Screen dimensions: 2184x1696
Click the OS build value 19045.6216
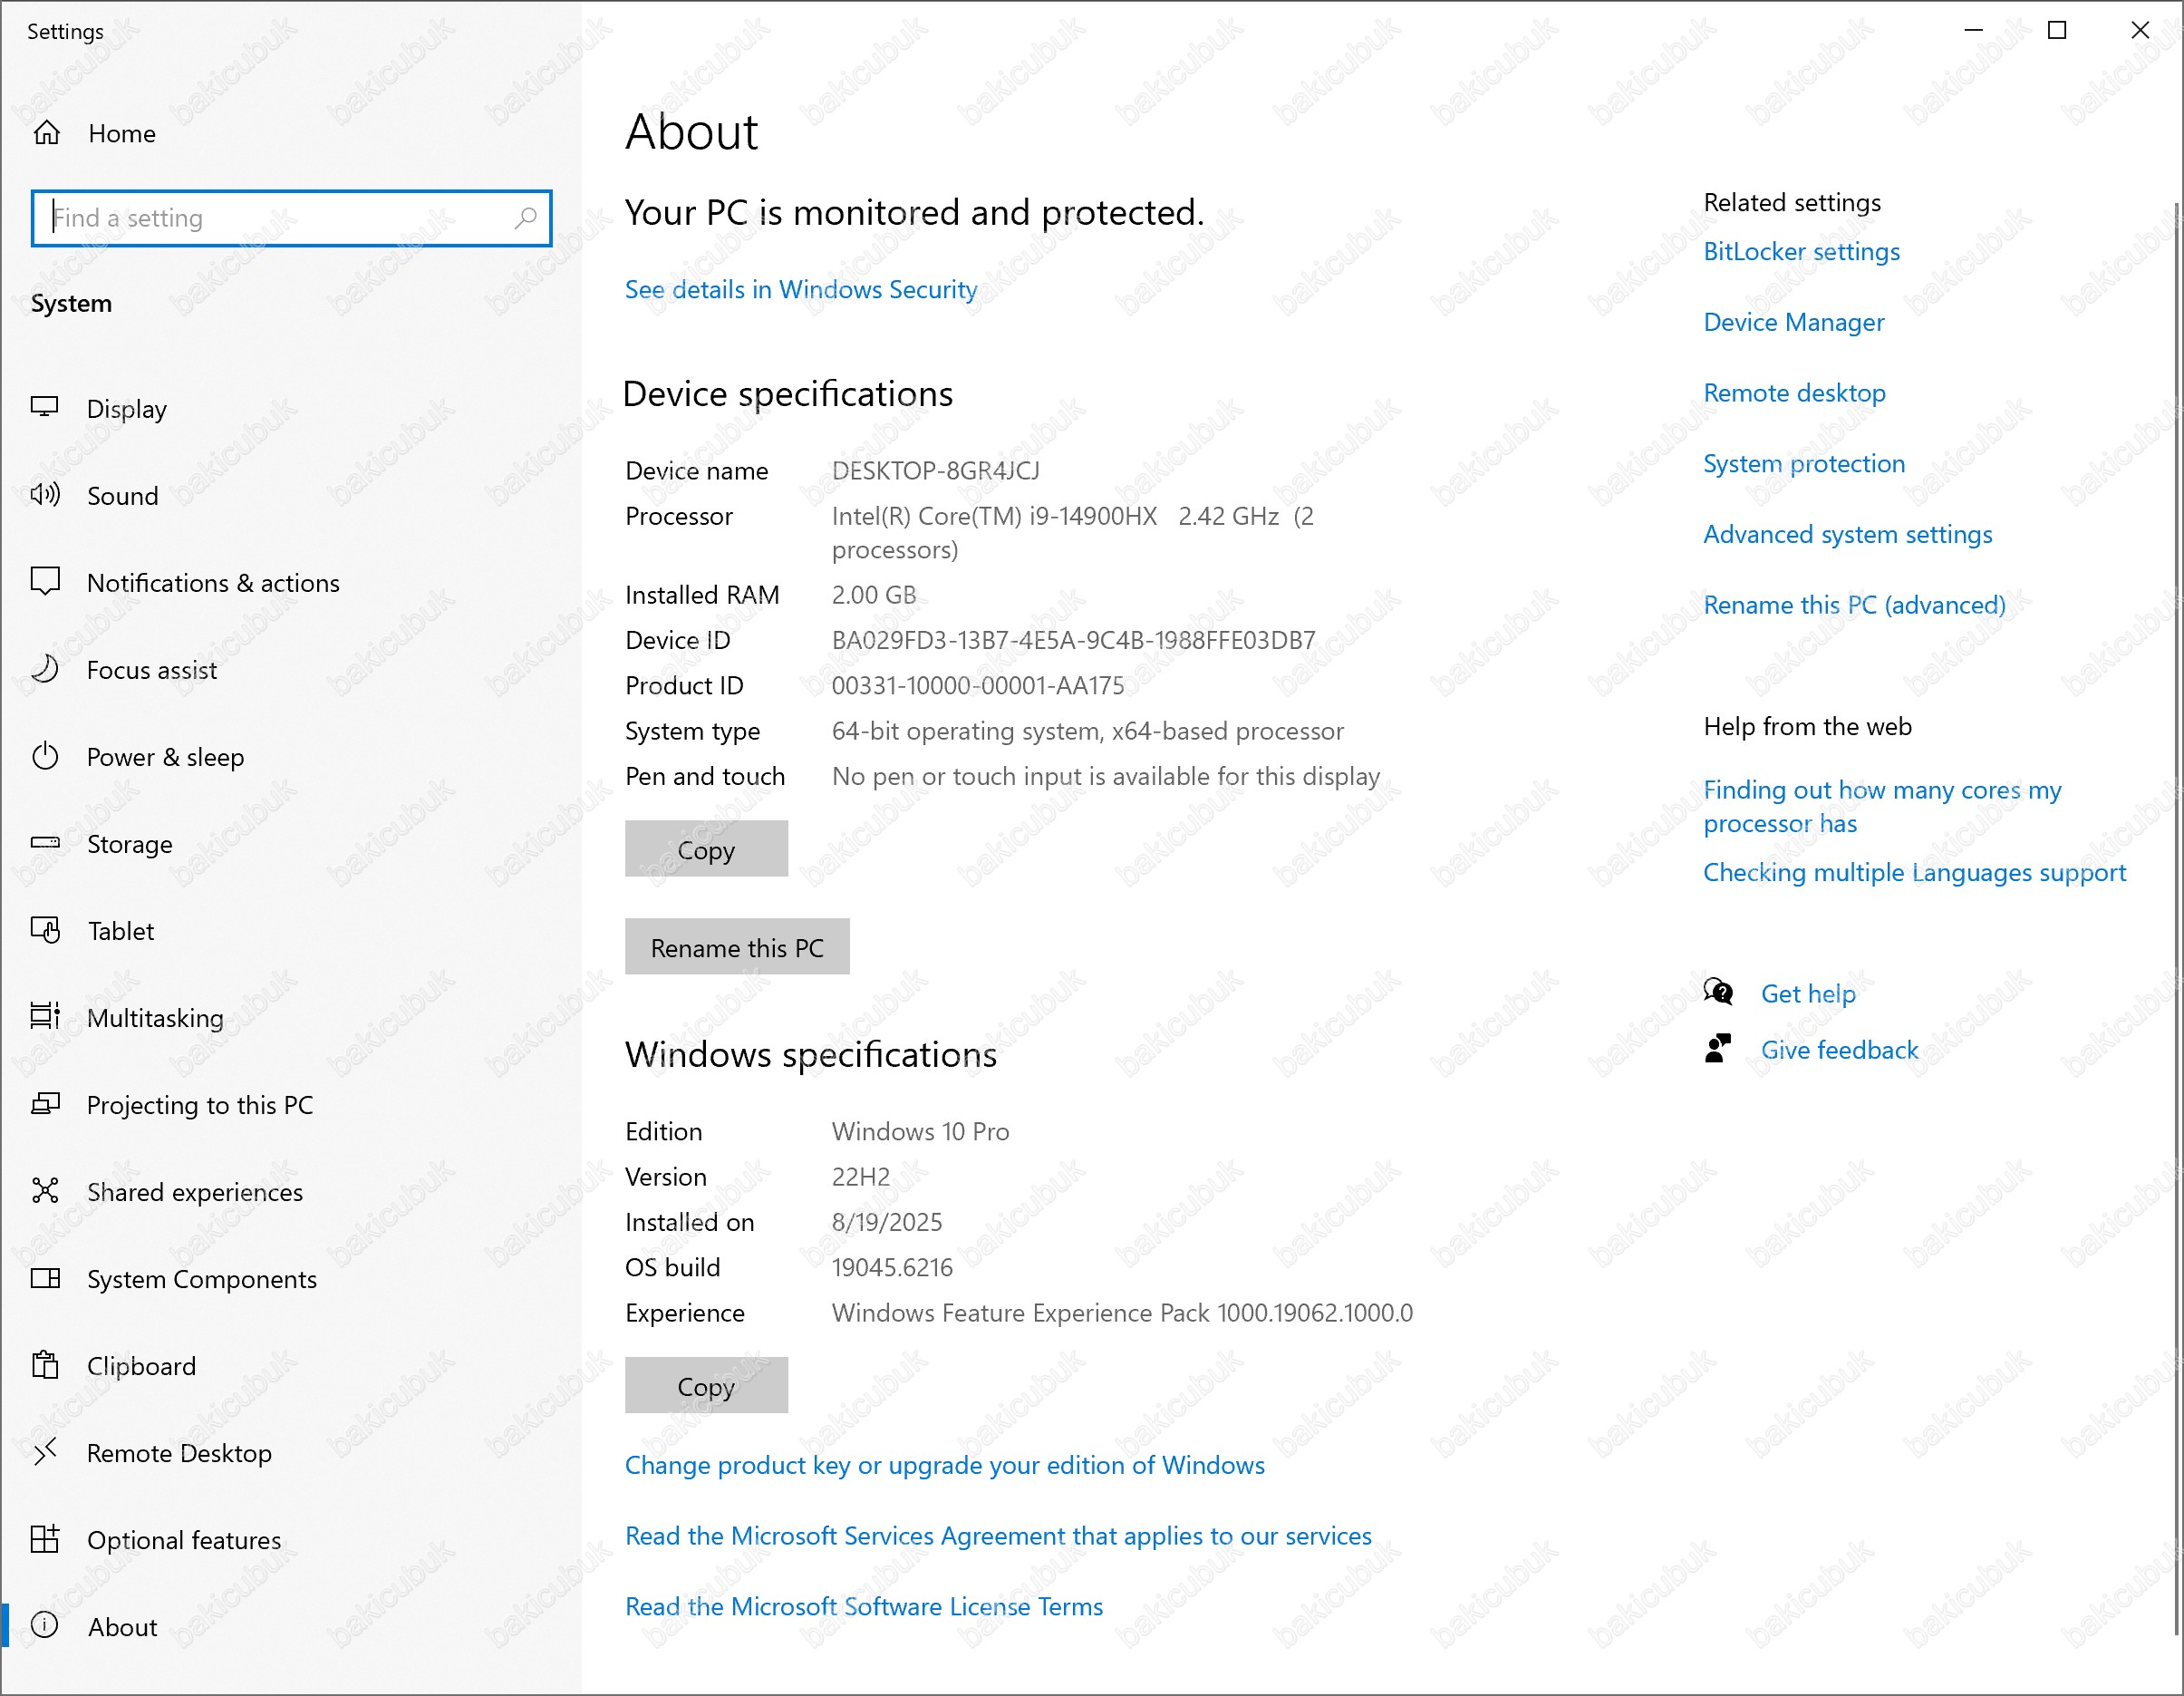click(892, 1268)
